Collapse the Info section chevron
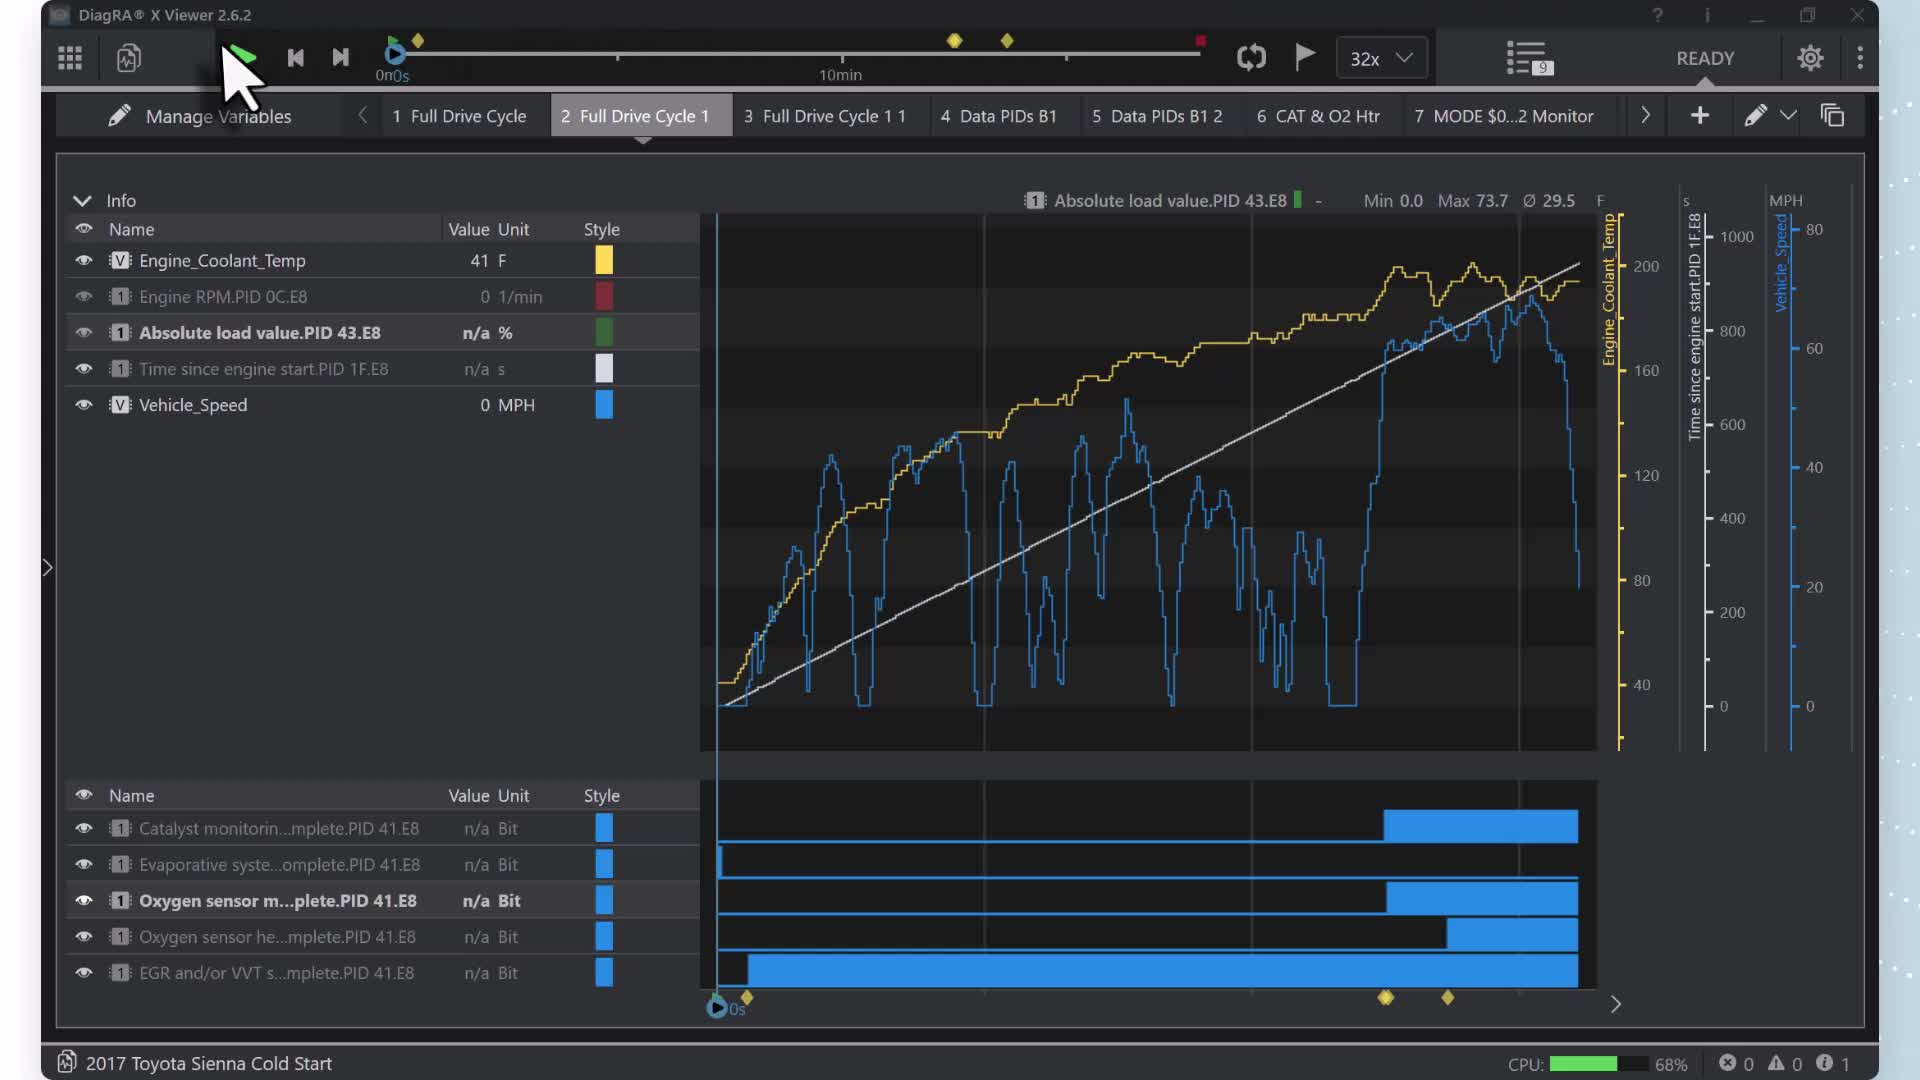The height and width of the screenshot is (1080, 1920). coord(82,201)
